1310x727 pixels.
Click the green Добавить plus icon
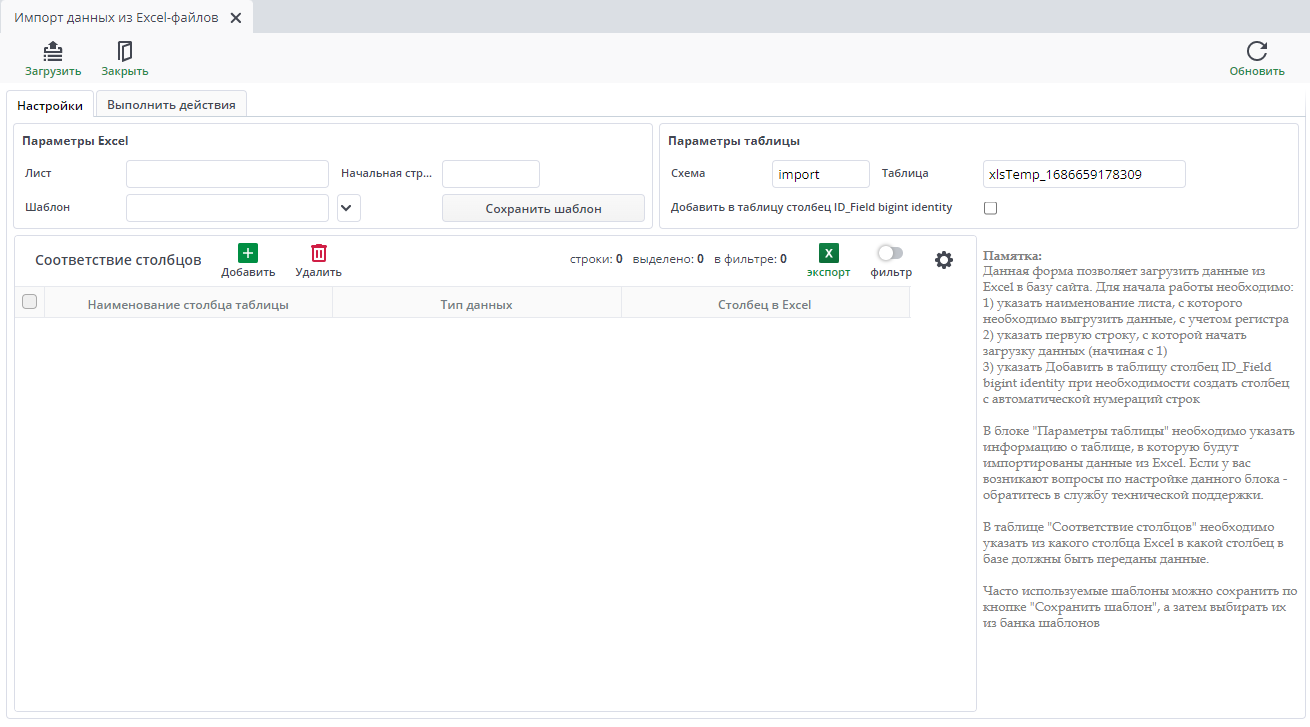click(x=248, y=254)
